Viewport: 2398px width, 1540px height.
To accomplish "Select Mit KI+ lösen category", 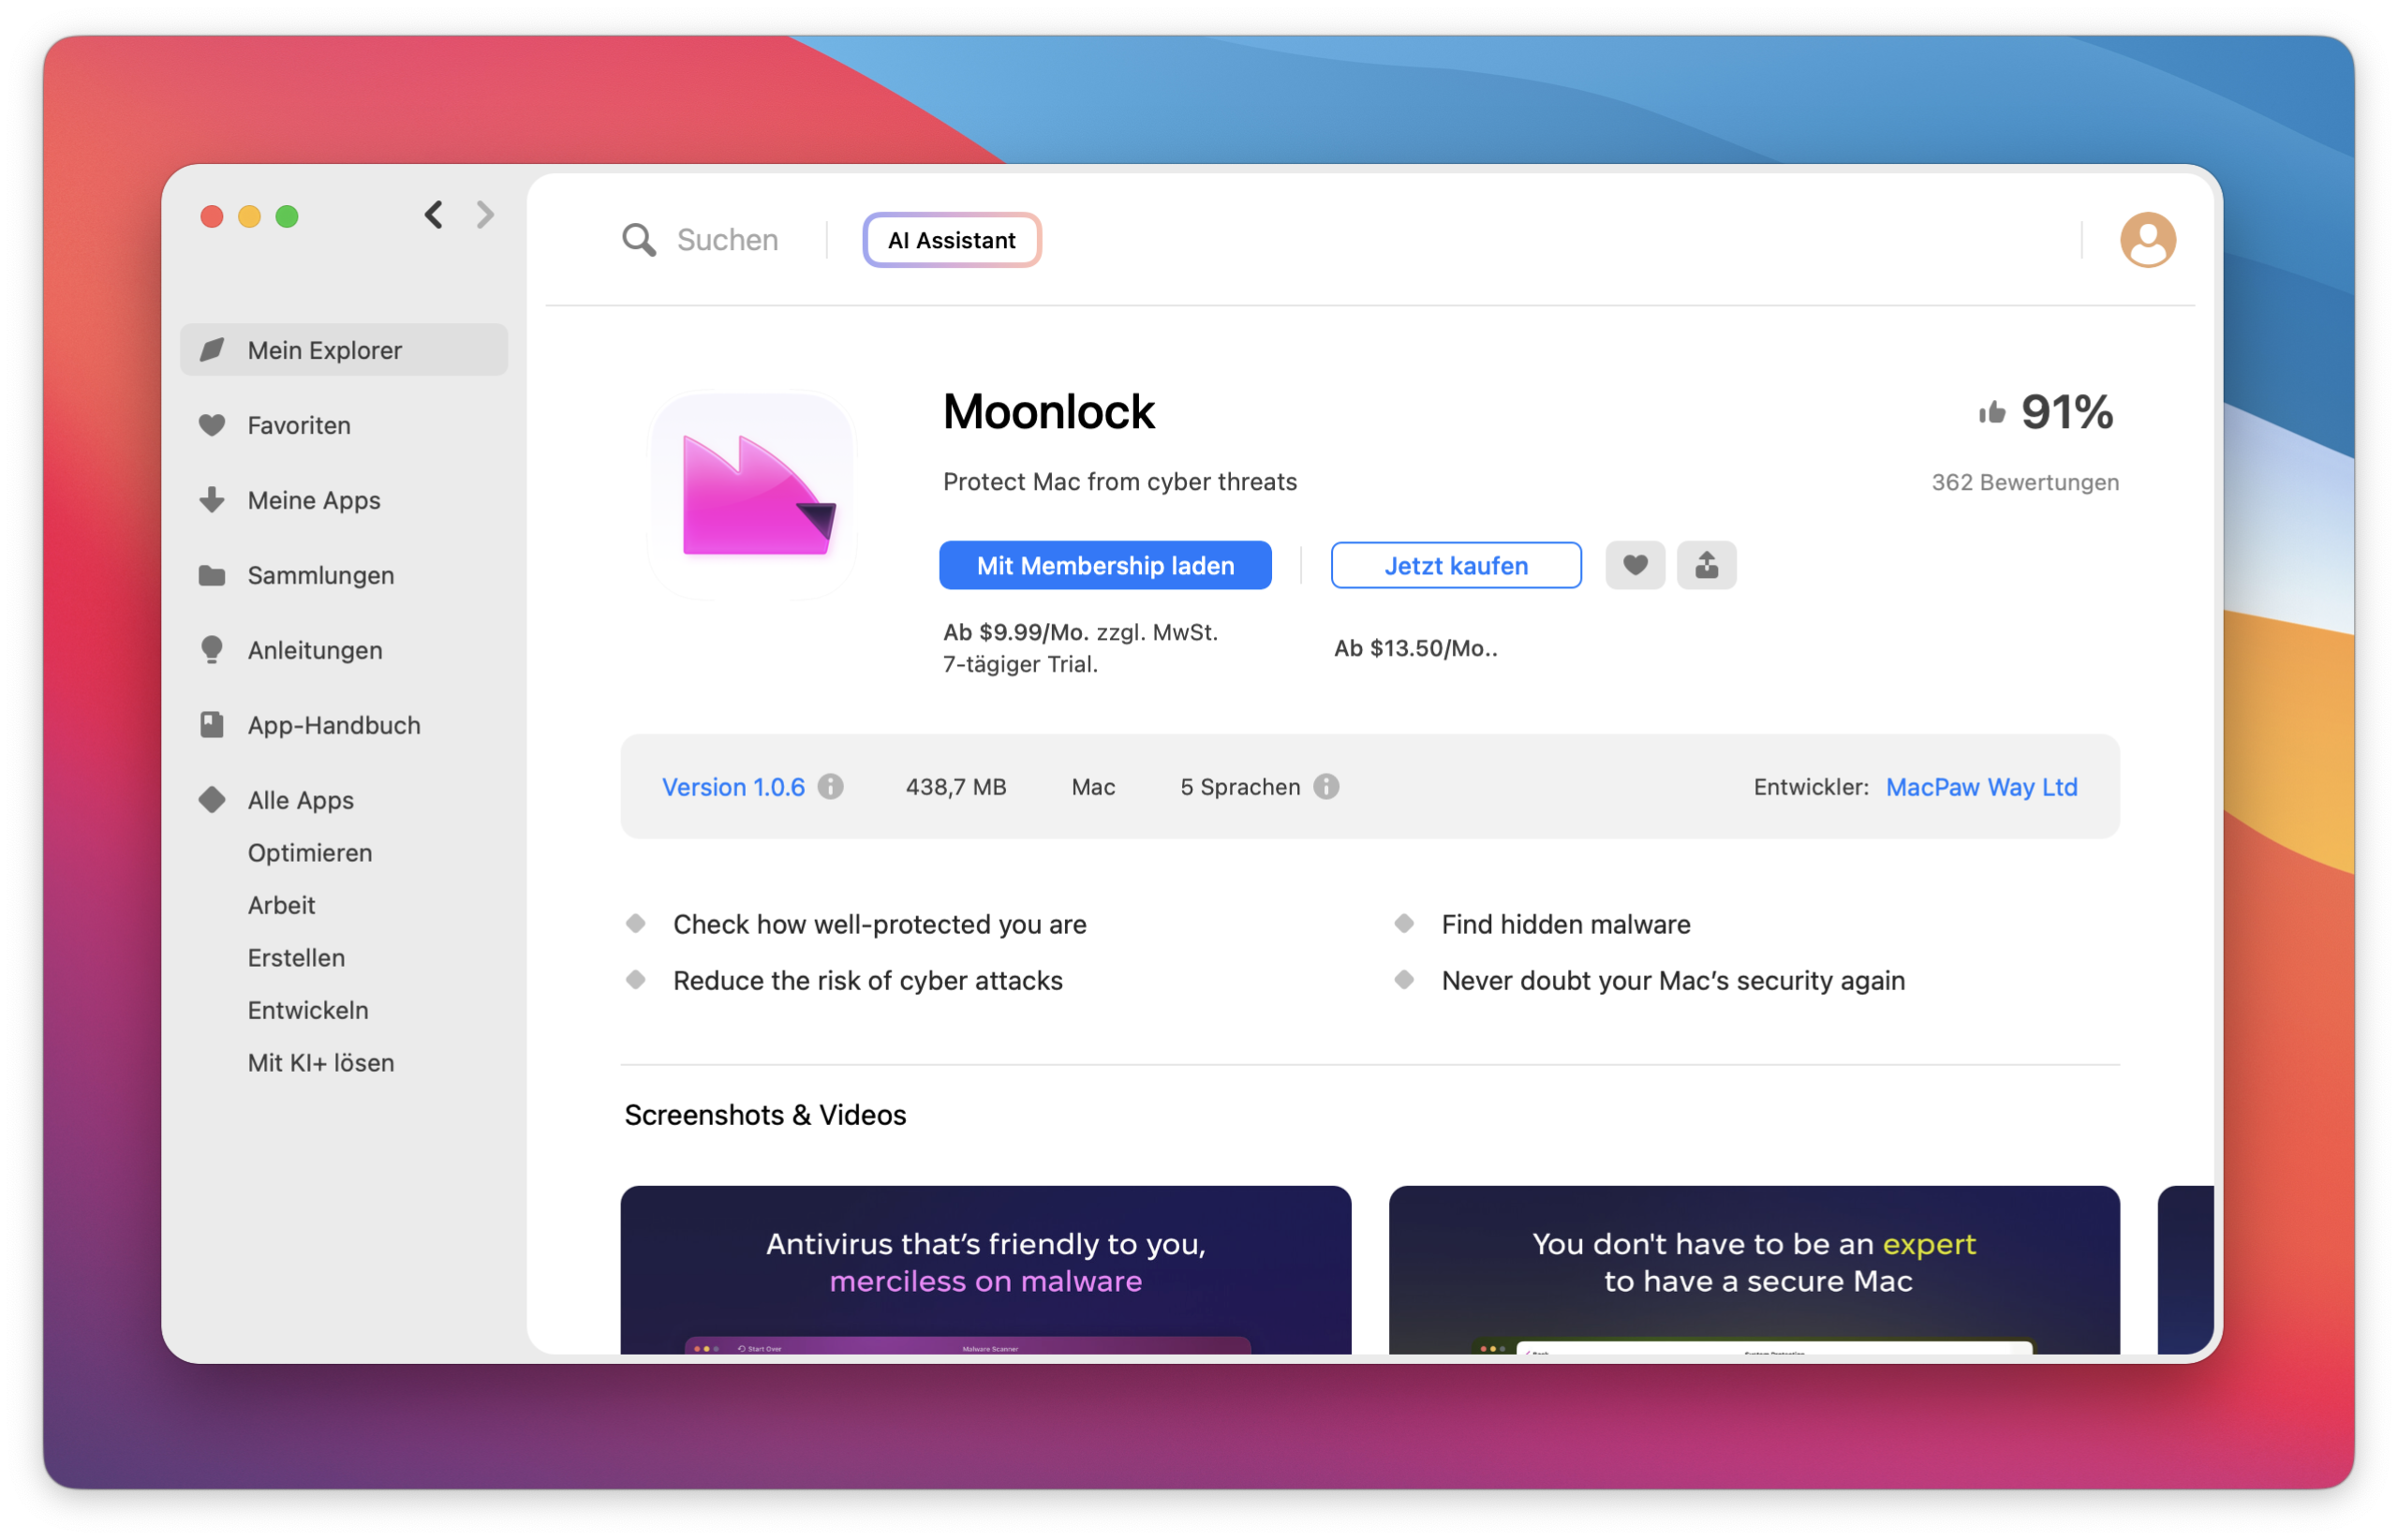I will 321,1062.
